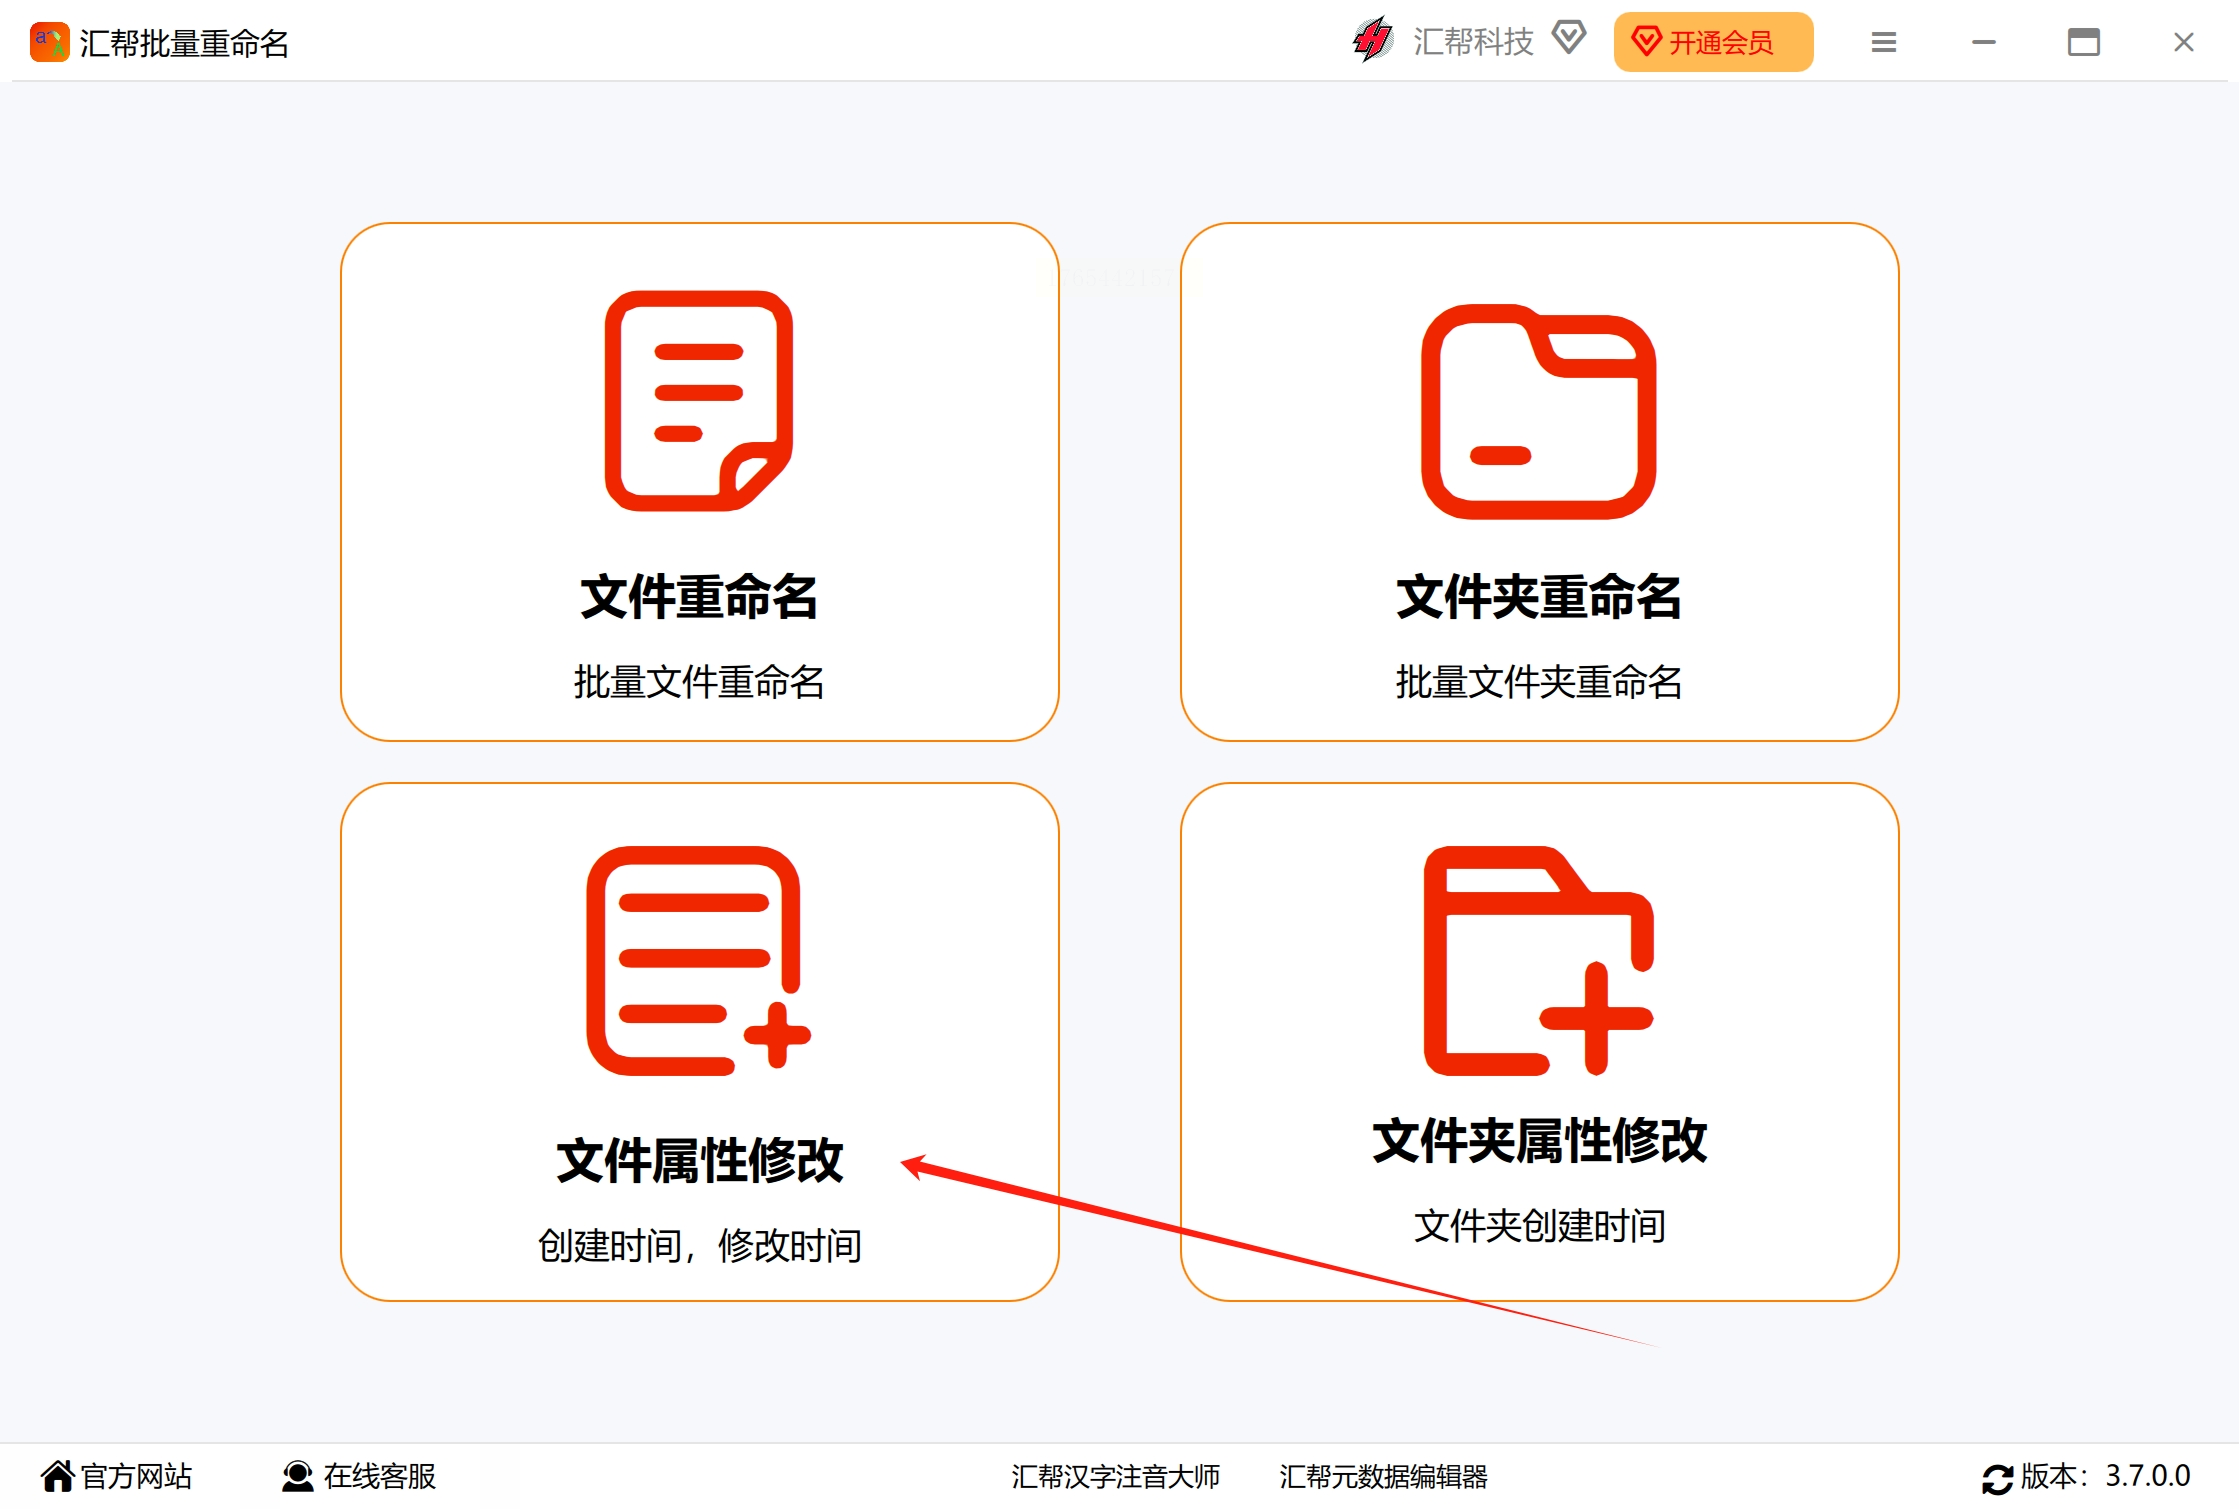Click the home icon for 官方网站
The width and height of the screenshot is (2239, 1509).
pos(57,1476)
